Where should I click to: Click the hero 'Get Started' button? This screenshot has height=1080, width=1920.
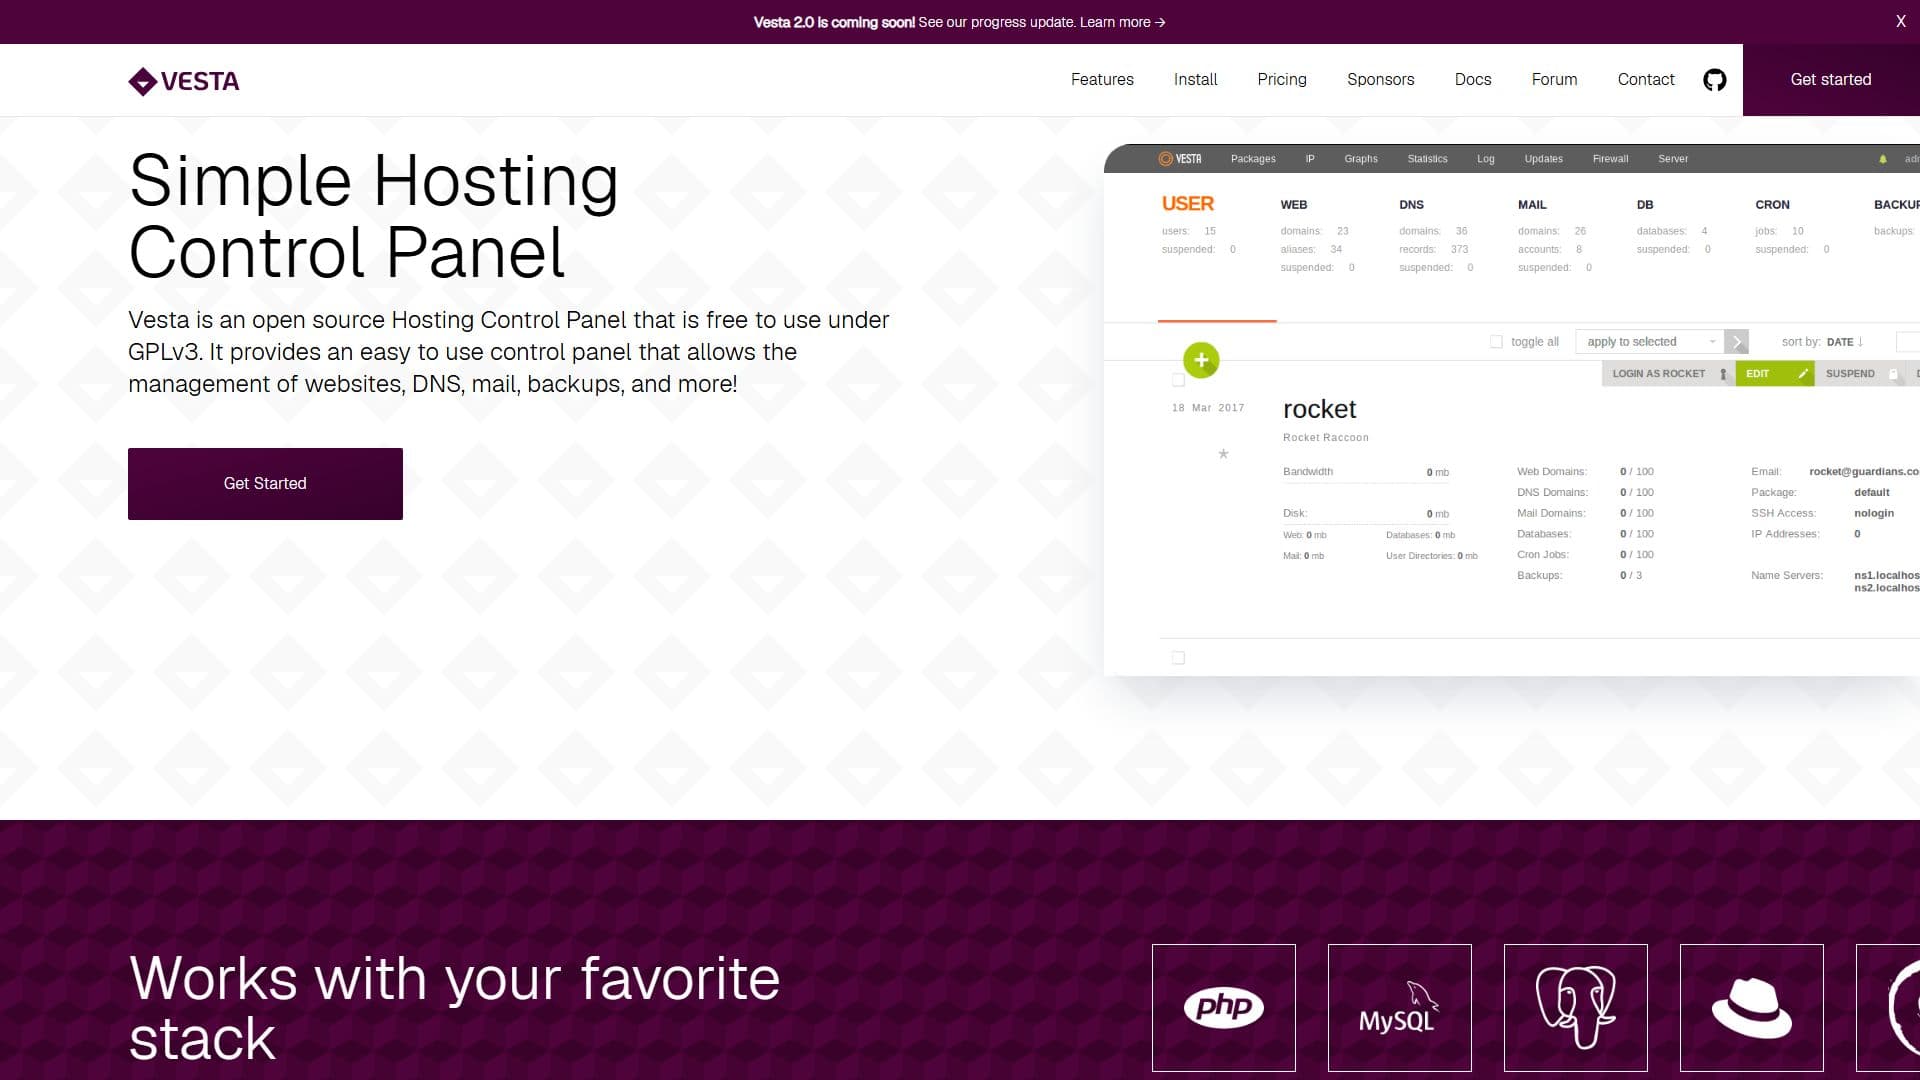pos(265,484)
